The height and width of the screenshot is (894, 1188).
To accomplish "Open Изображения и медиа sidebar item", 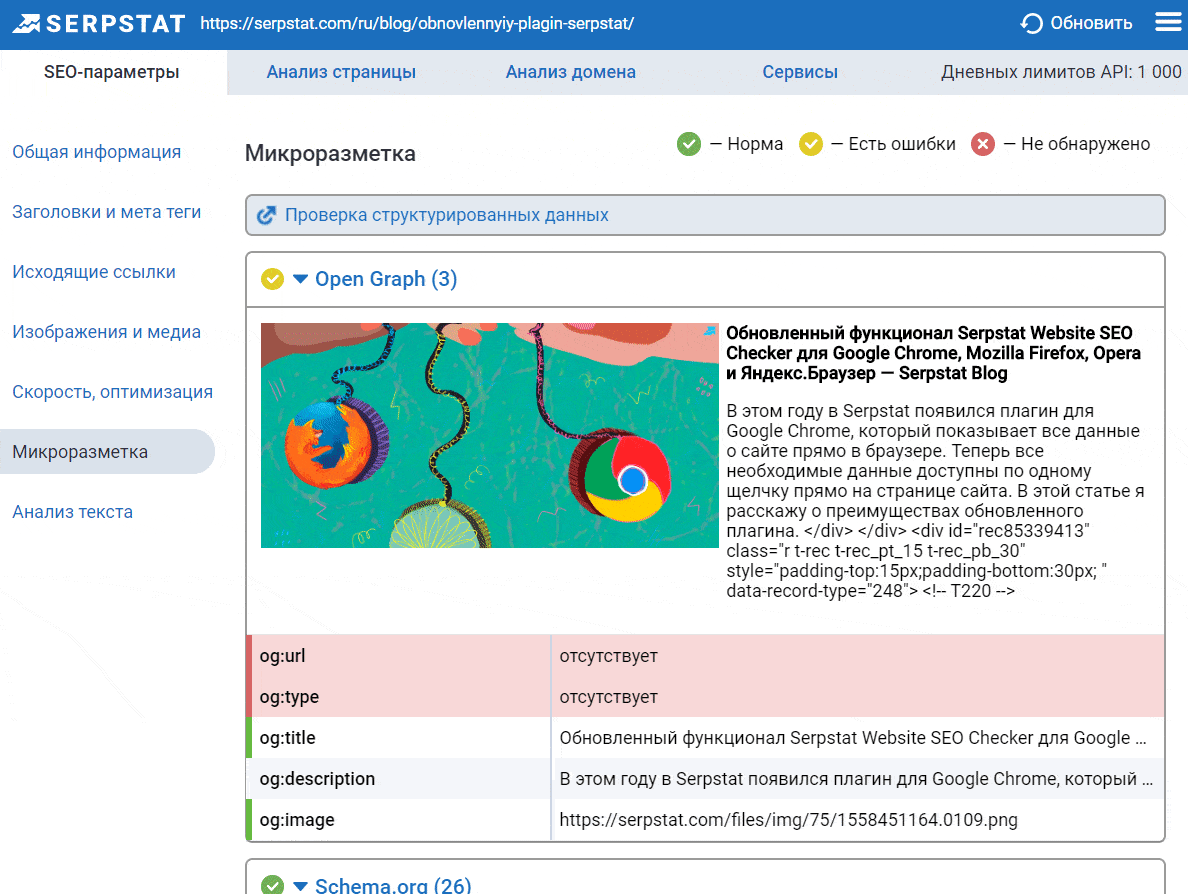I will 107,332.
